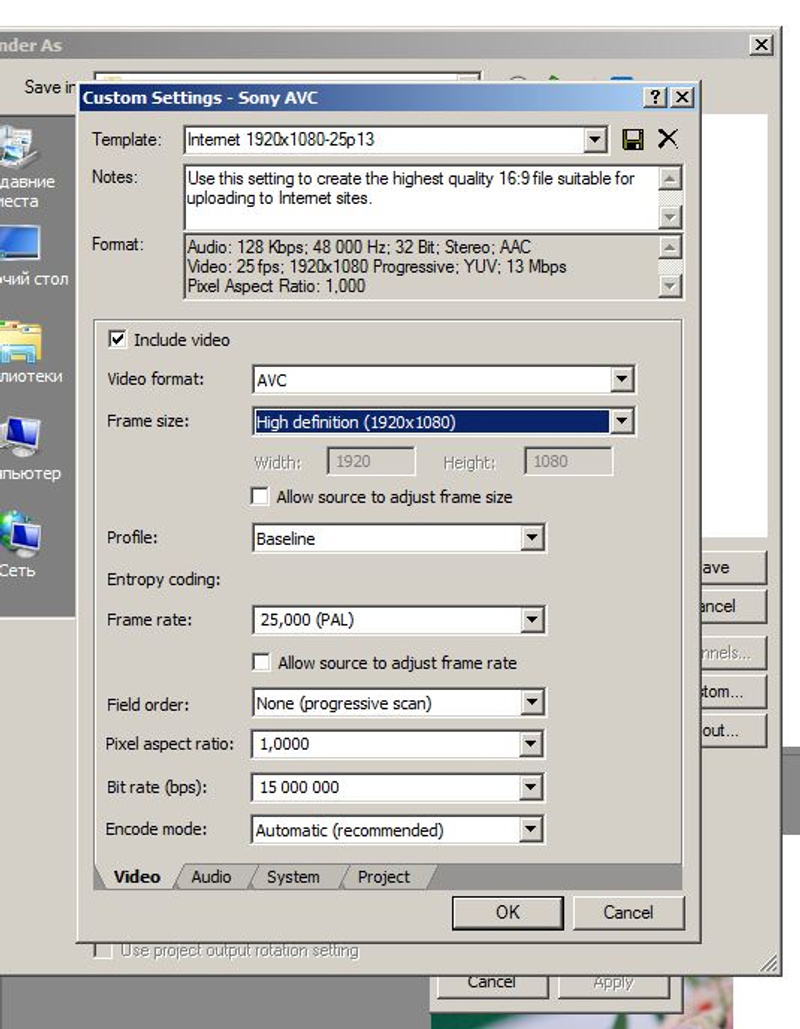
Task: Uncheck the Include video checkbox
Action: coord(117,339)
